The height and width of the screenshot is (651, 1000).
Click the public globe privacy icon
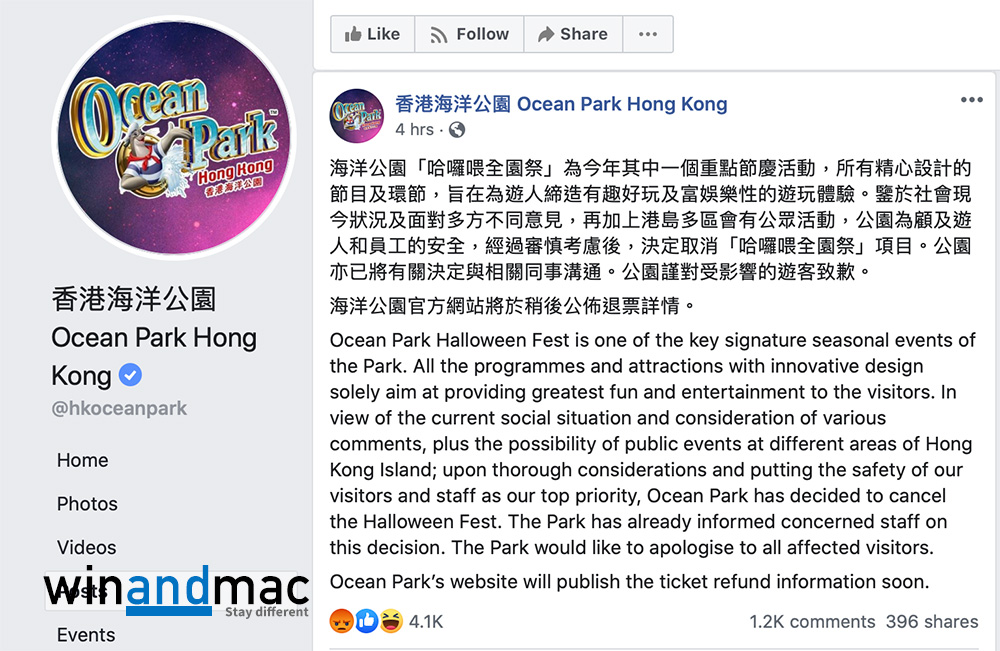point(457,130)
